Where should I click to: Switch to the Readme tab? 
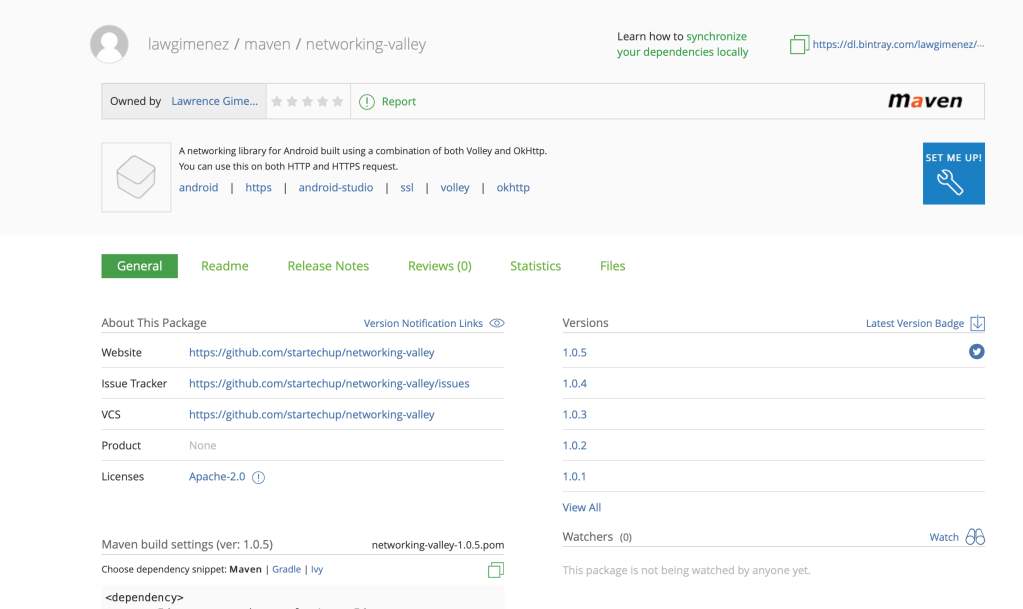[224, 266]
